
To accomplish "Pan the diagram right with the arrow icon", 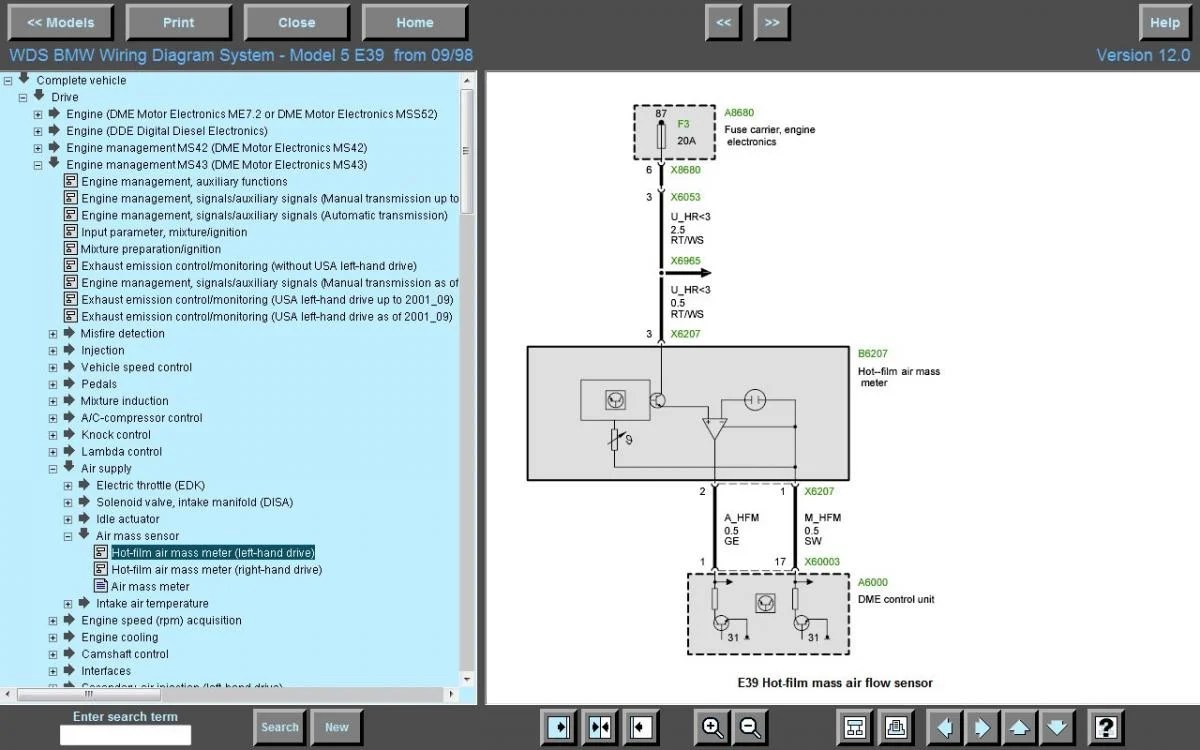I will 982,727.
